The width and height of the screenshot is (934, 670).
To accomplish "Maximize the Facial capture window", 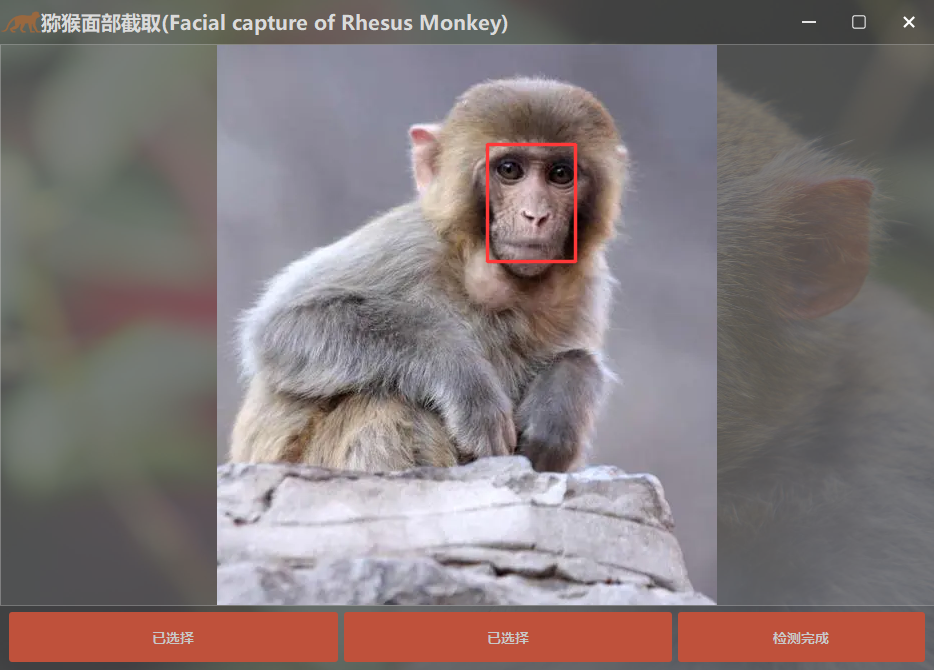I will [x=858, y=22].
